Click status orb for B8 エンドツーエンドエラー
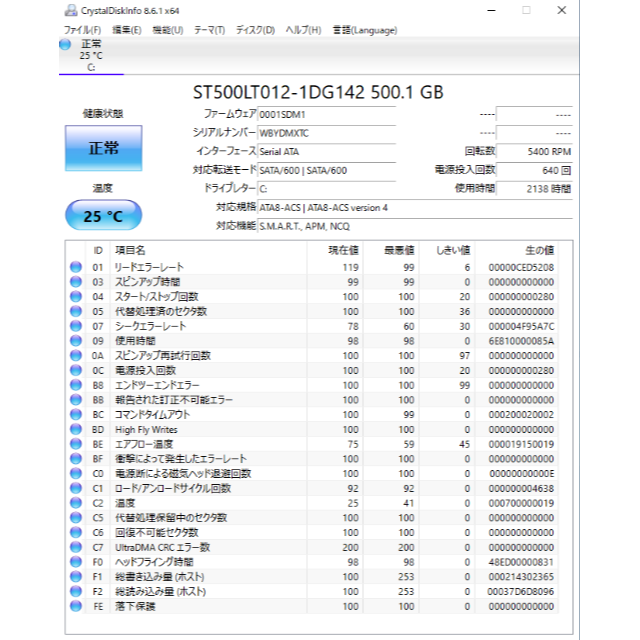The image size is (640, 640). (76, 385)
